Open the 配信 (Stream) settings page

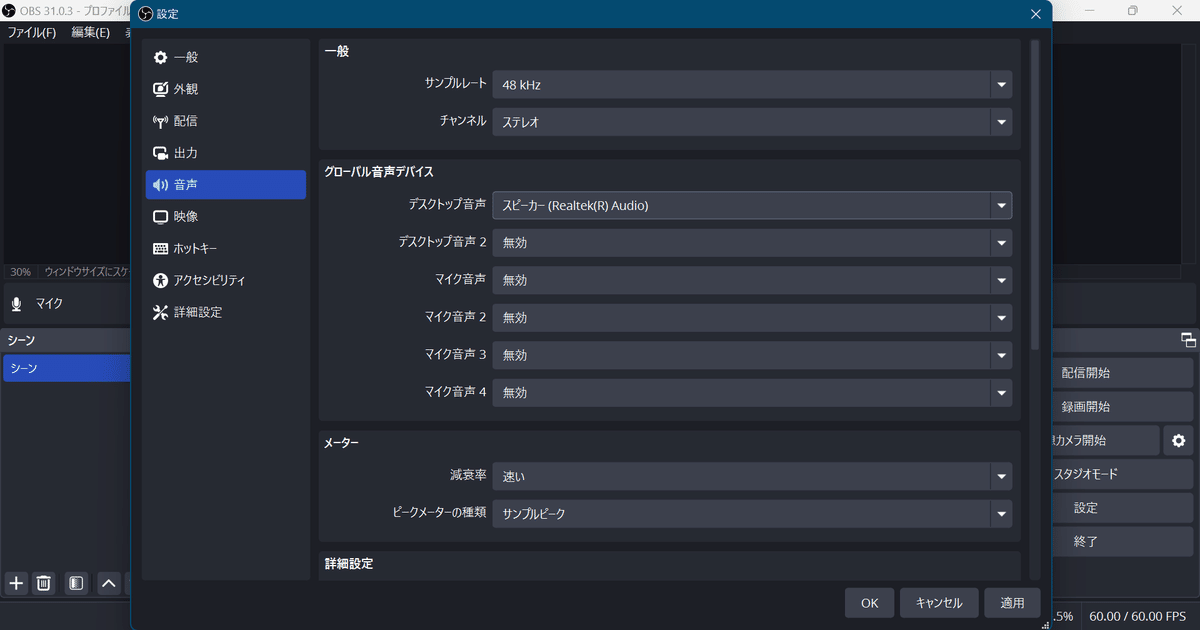click(x=184, y=120)
